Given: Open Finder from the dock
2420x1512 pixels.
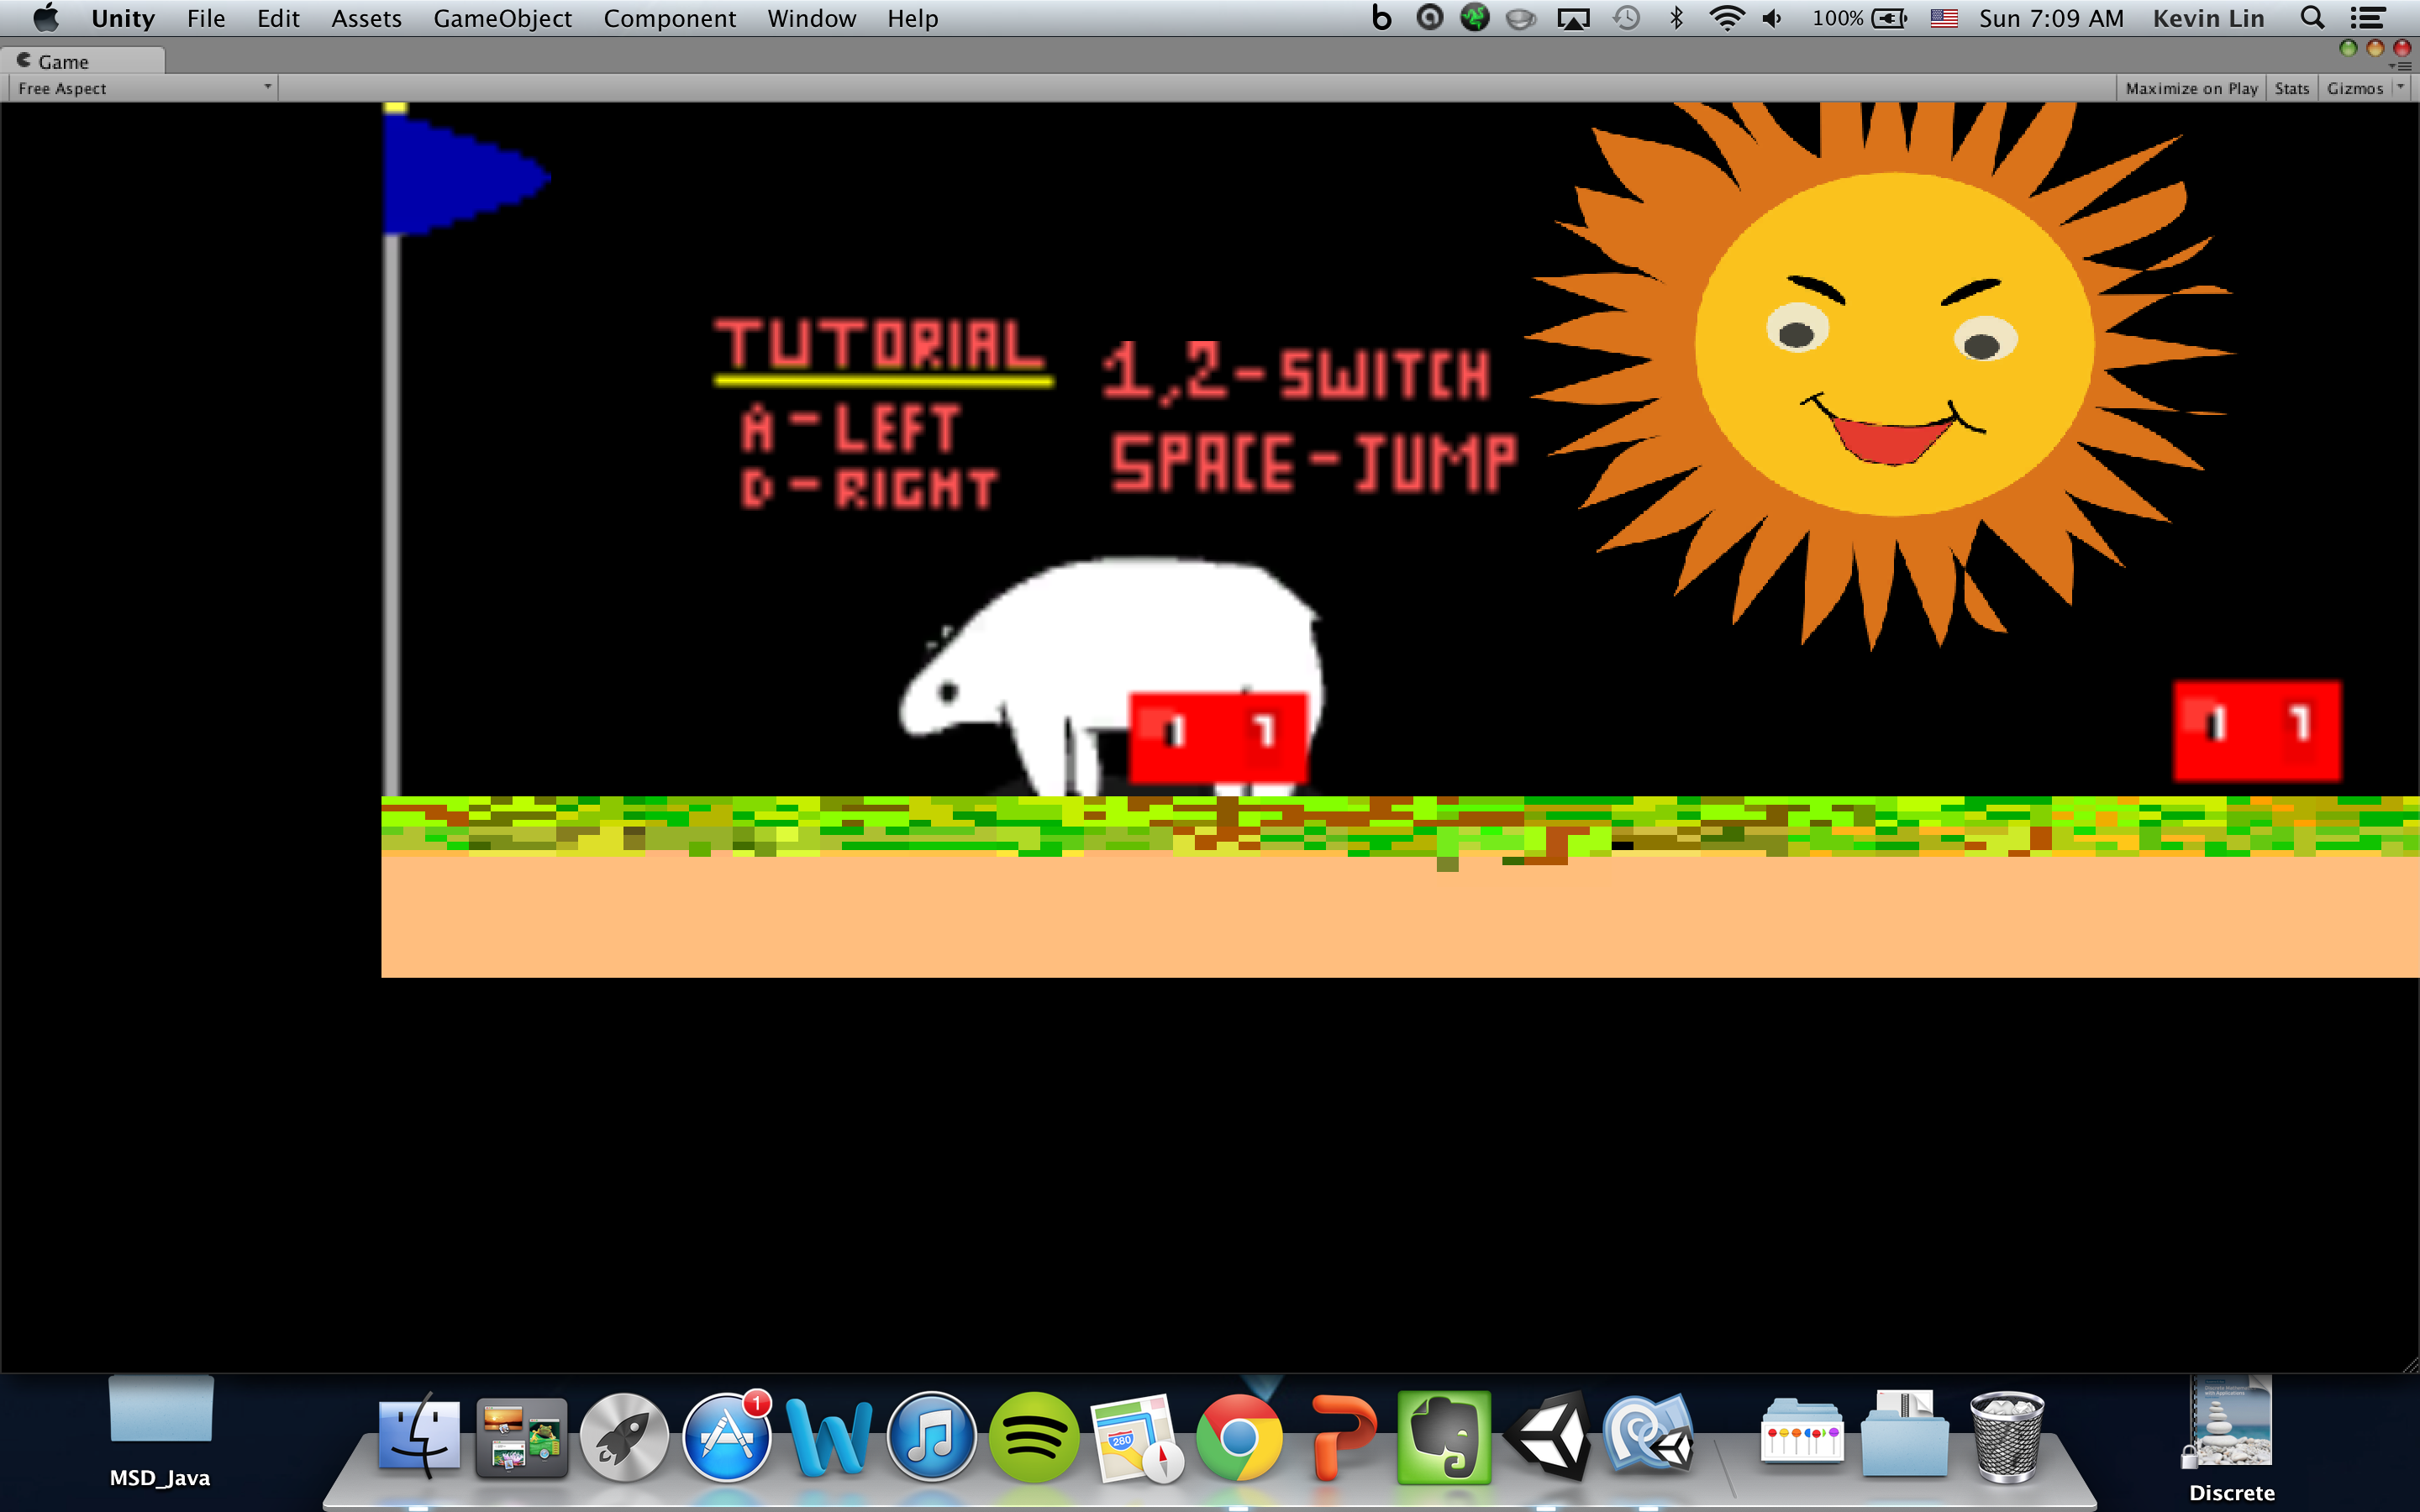Looking at the screenshot, I should click(x=419, y=1437).
